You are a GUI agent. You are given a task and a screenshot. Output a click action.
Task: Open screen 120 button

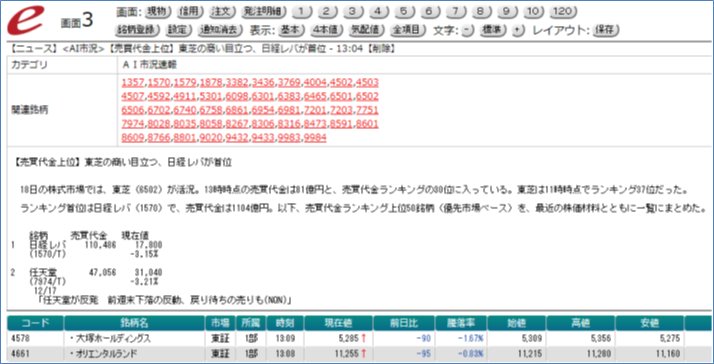tap(563, 12)
